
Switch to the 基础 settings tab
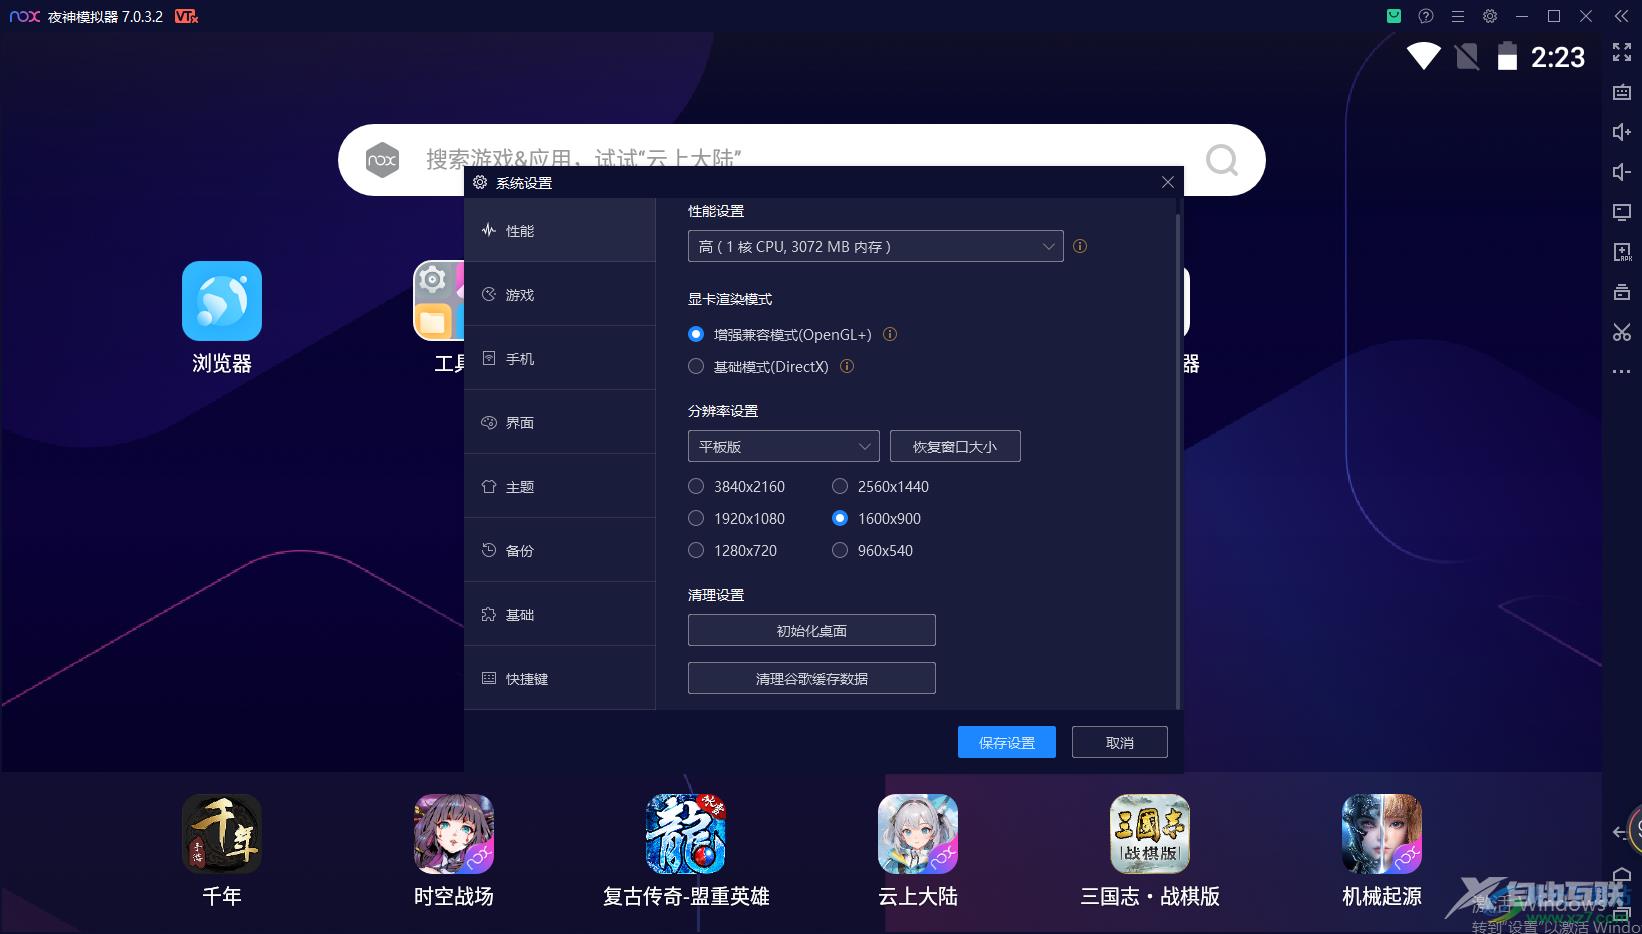click(x=560, y=614)
